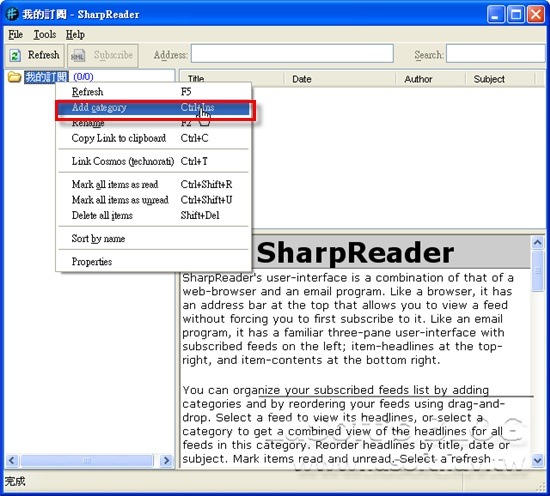Select Add category in context menu
The width and height of the screenshot is (550, 496).
point(153,108)
